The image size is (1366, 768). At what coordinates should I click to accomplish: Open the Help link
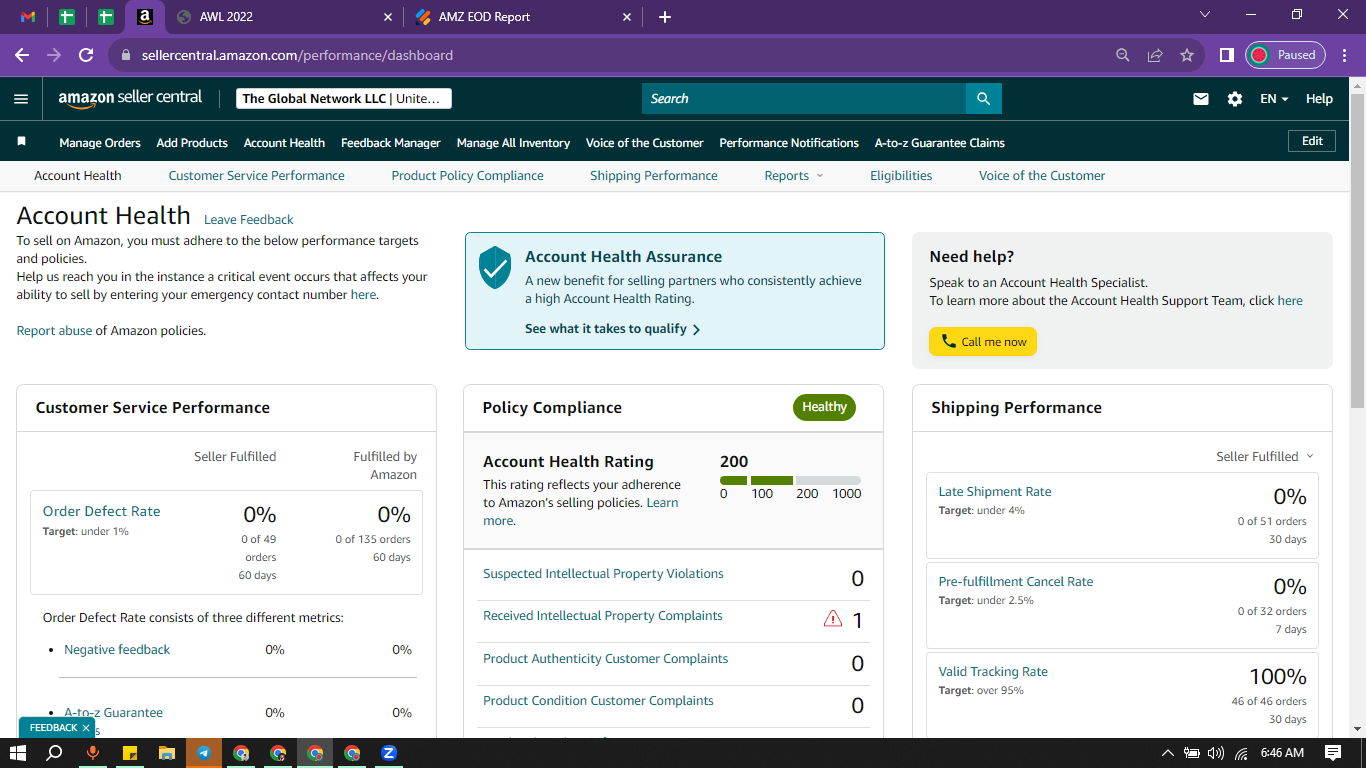(1319, 99)
